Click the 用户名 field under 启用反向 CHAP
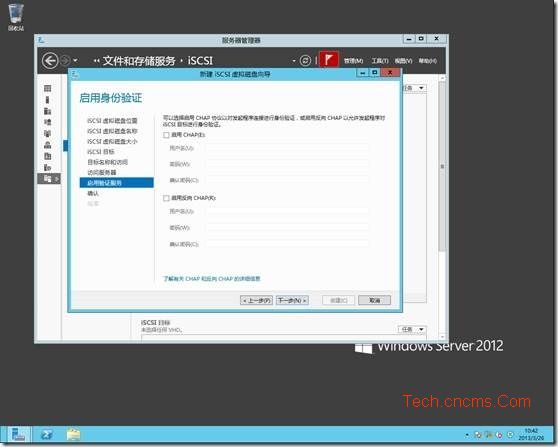 click(x=287, y=211)
